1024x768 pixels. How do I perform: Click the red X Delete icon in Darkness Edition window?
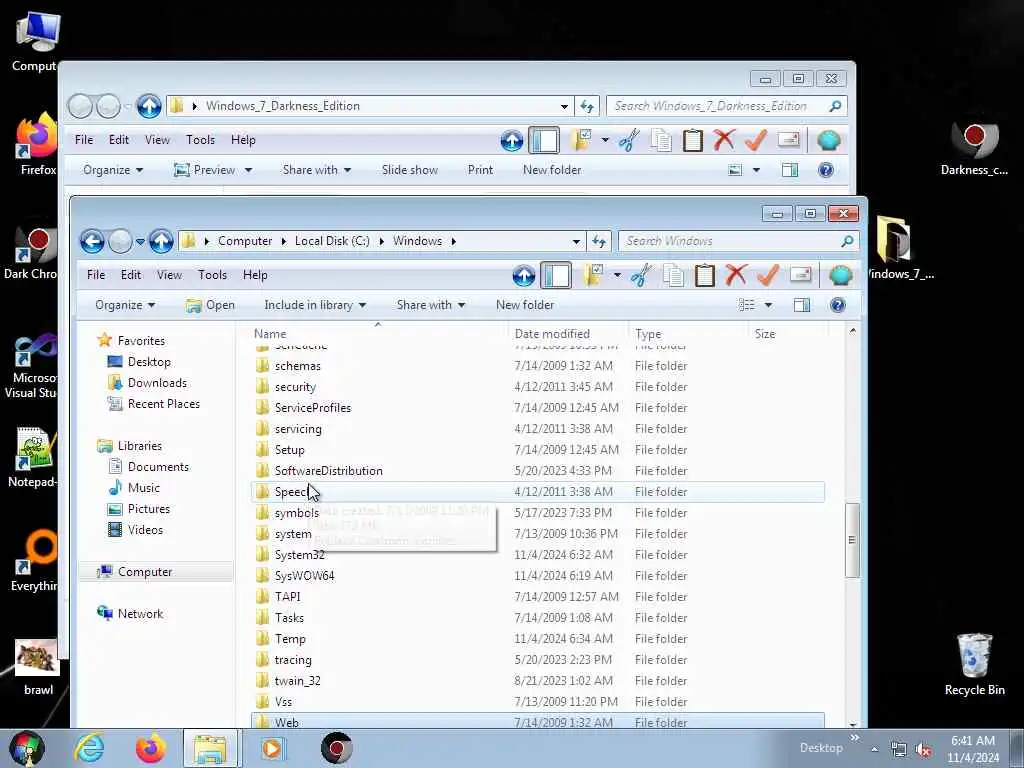point(724,140)
